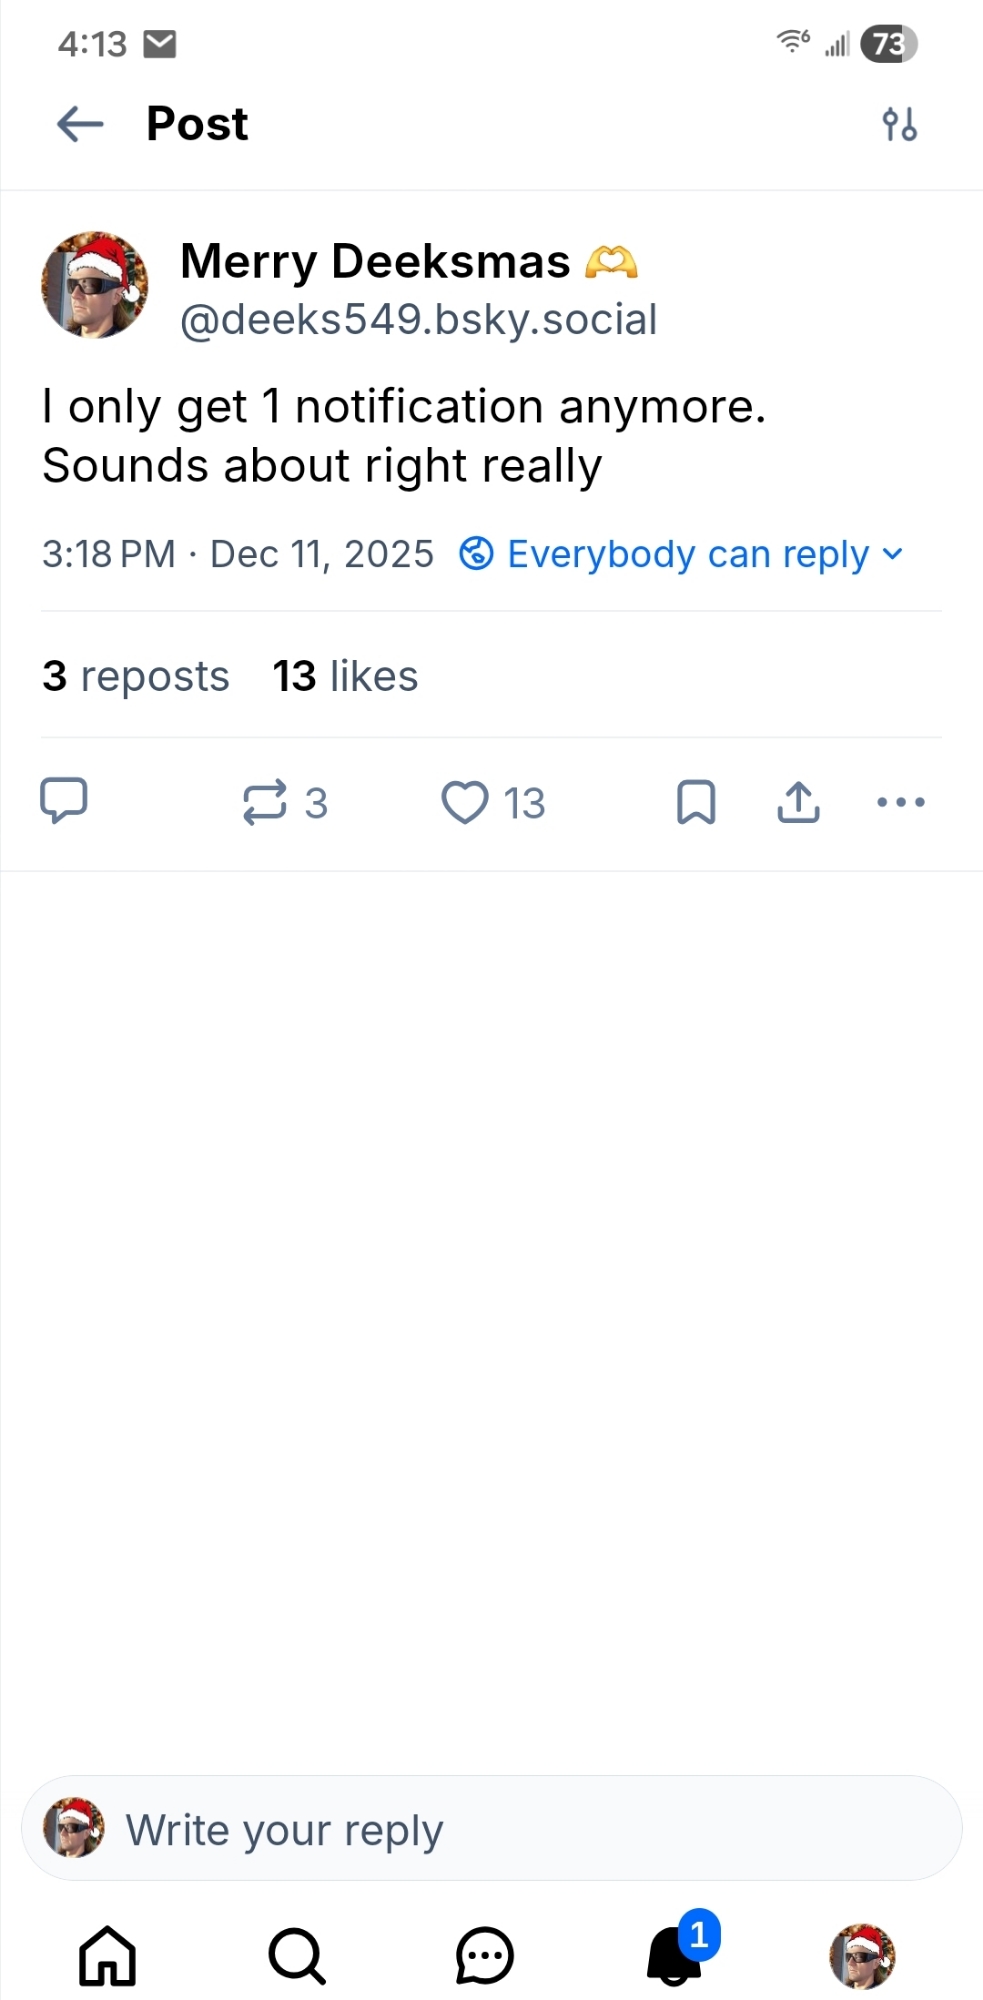The height and width of the screenshot is (2000, 983).
Task: Expand 'Everybody can reply' dropdown
Action: (x=682, y=554)
